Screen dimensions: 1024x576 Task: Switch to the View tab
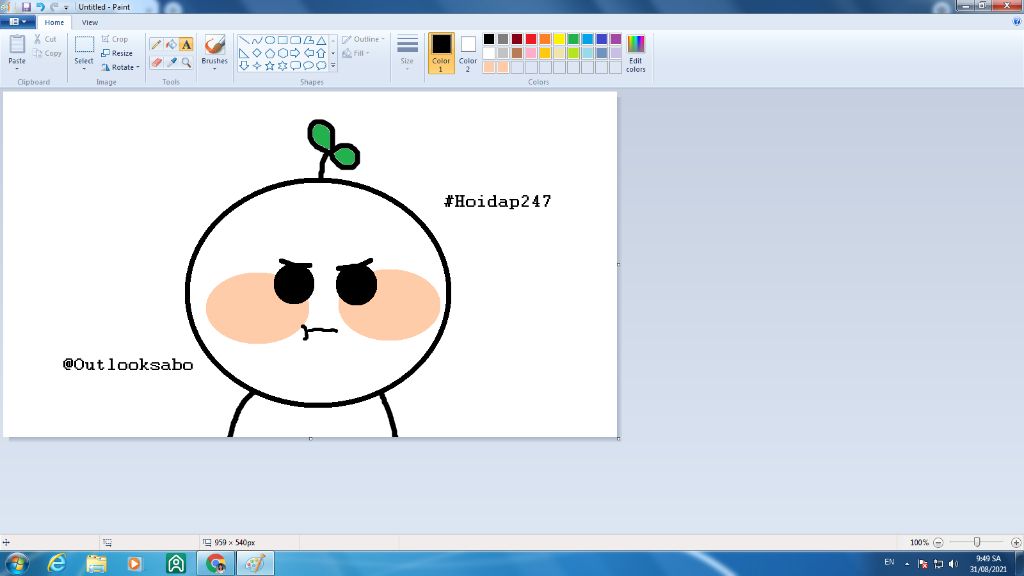90,22
